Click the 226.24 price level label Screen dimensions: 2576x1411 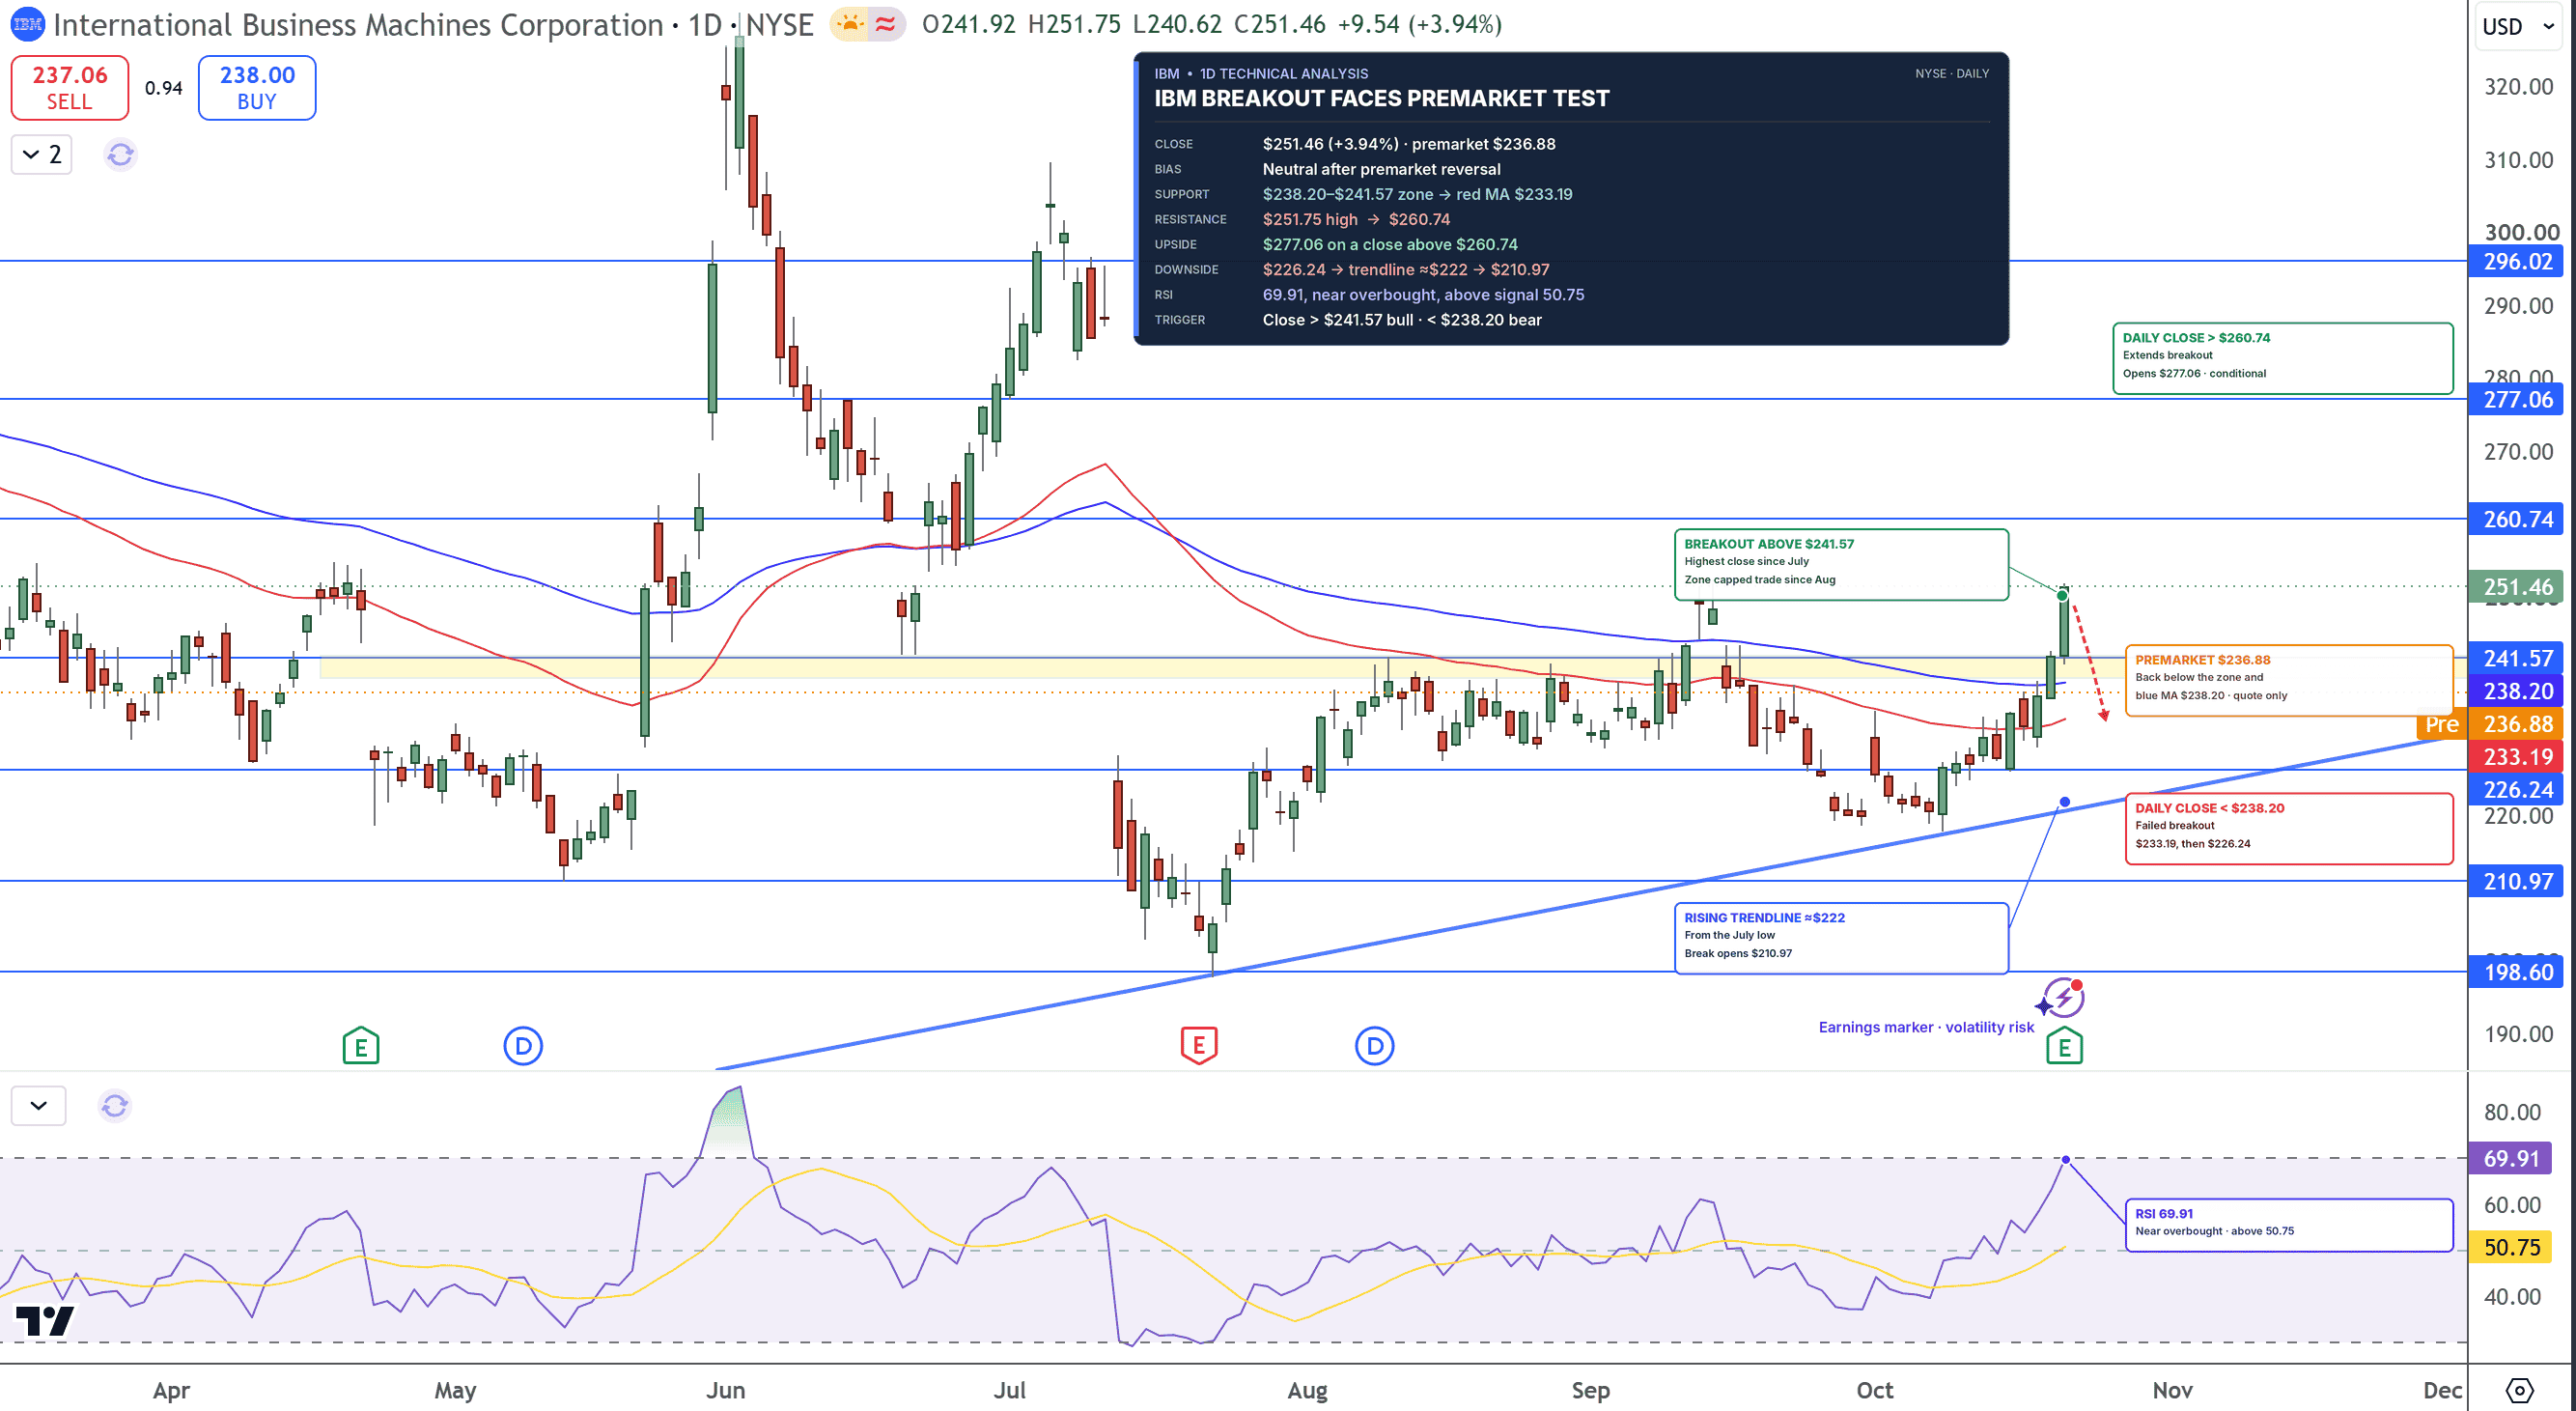(2517, 790)
